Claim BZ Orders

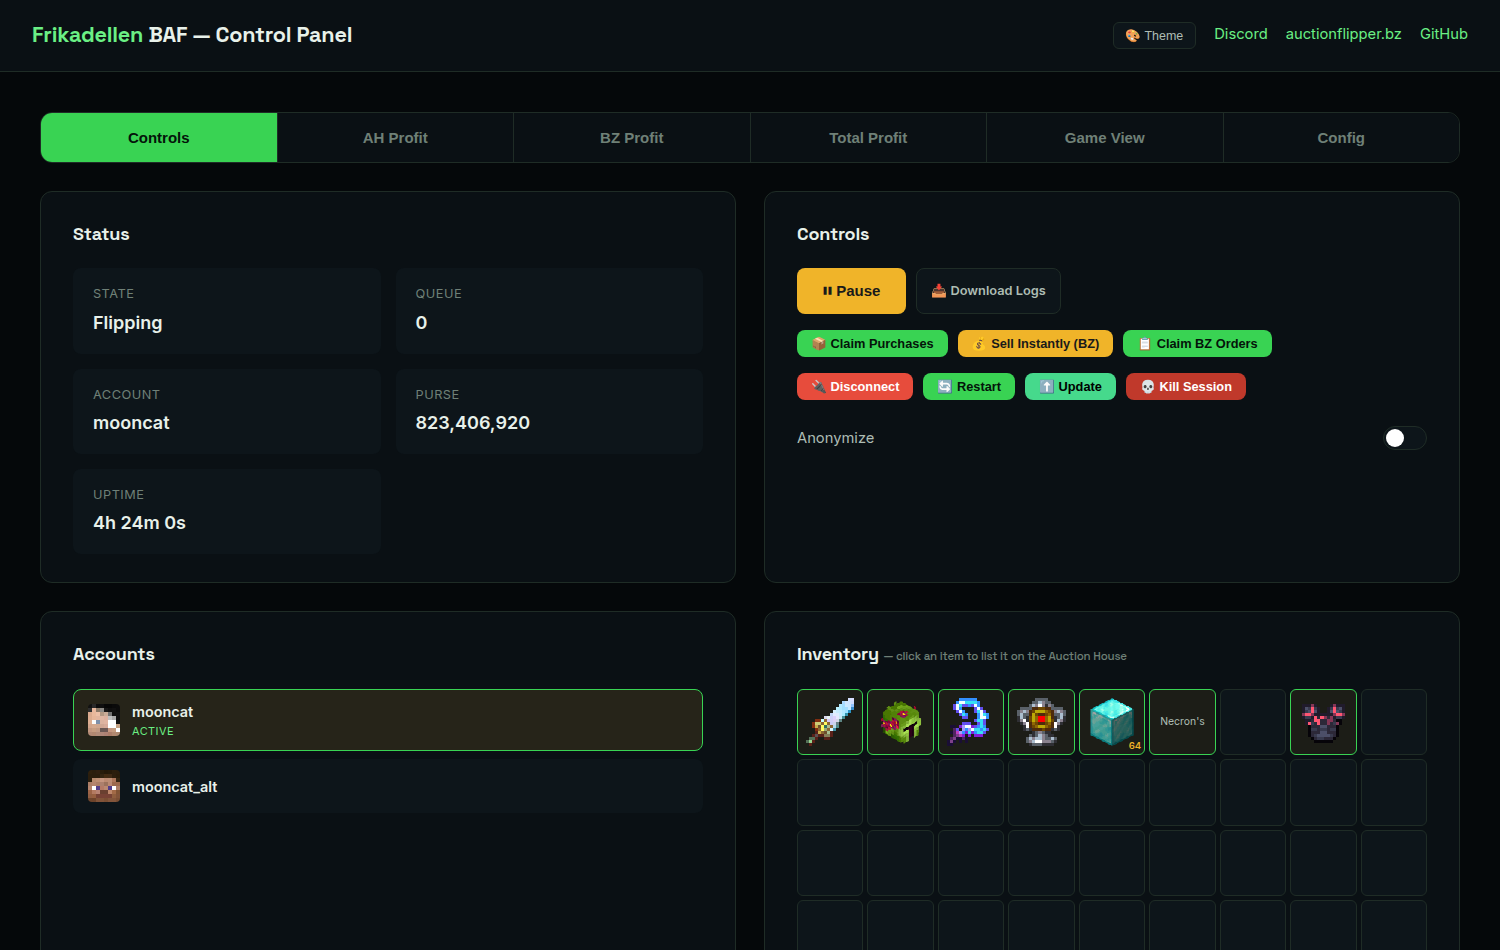click(x=1197, y=344)
